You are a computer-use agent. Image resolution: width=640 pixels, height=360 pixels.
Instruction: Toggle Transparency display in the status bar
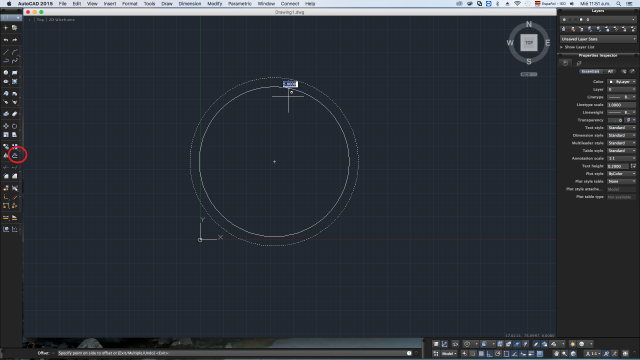pyautogui.click(x=539, y=353)
